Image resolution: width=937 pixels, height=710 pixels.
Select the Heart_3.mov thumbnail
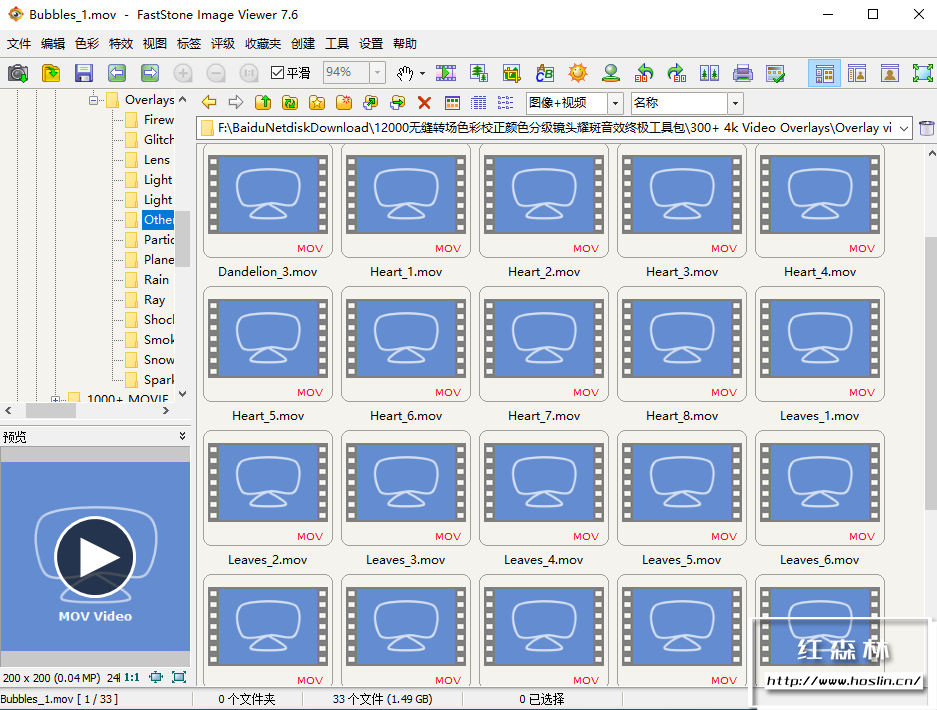pyautogui.click(x=681, y=202)
